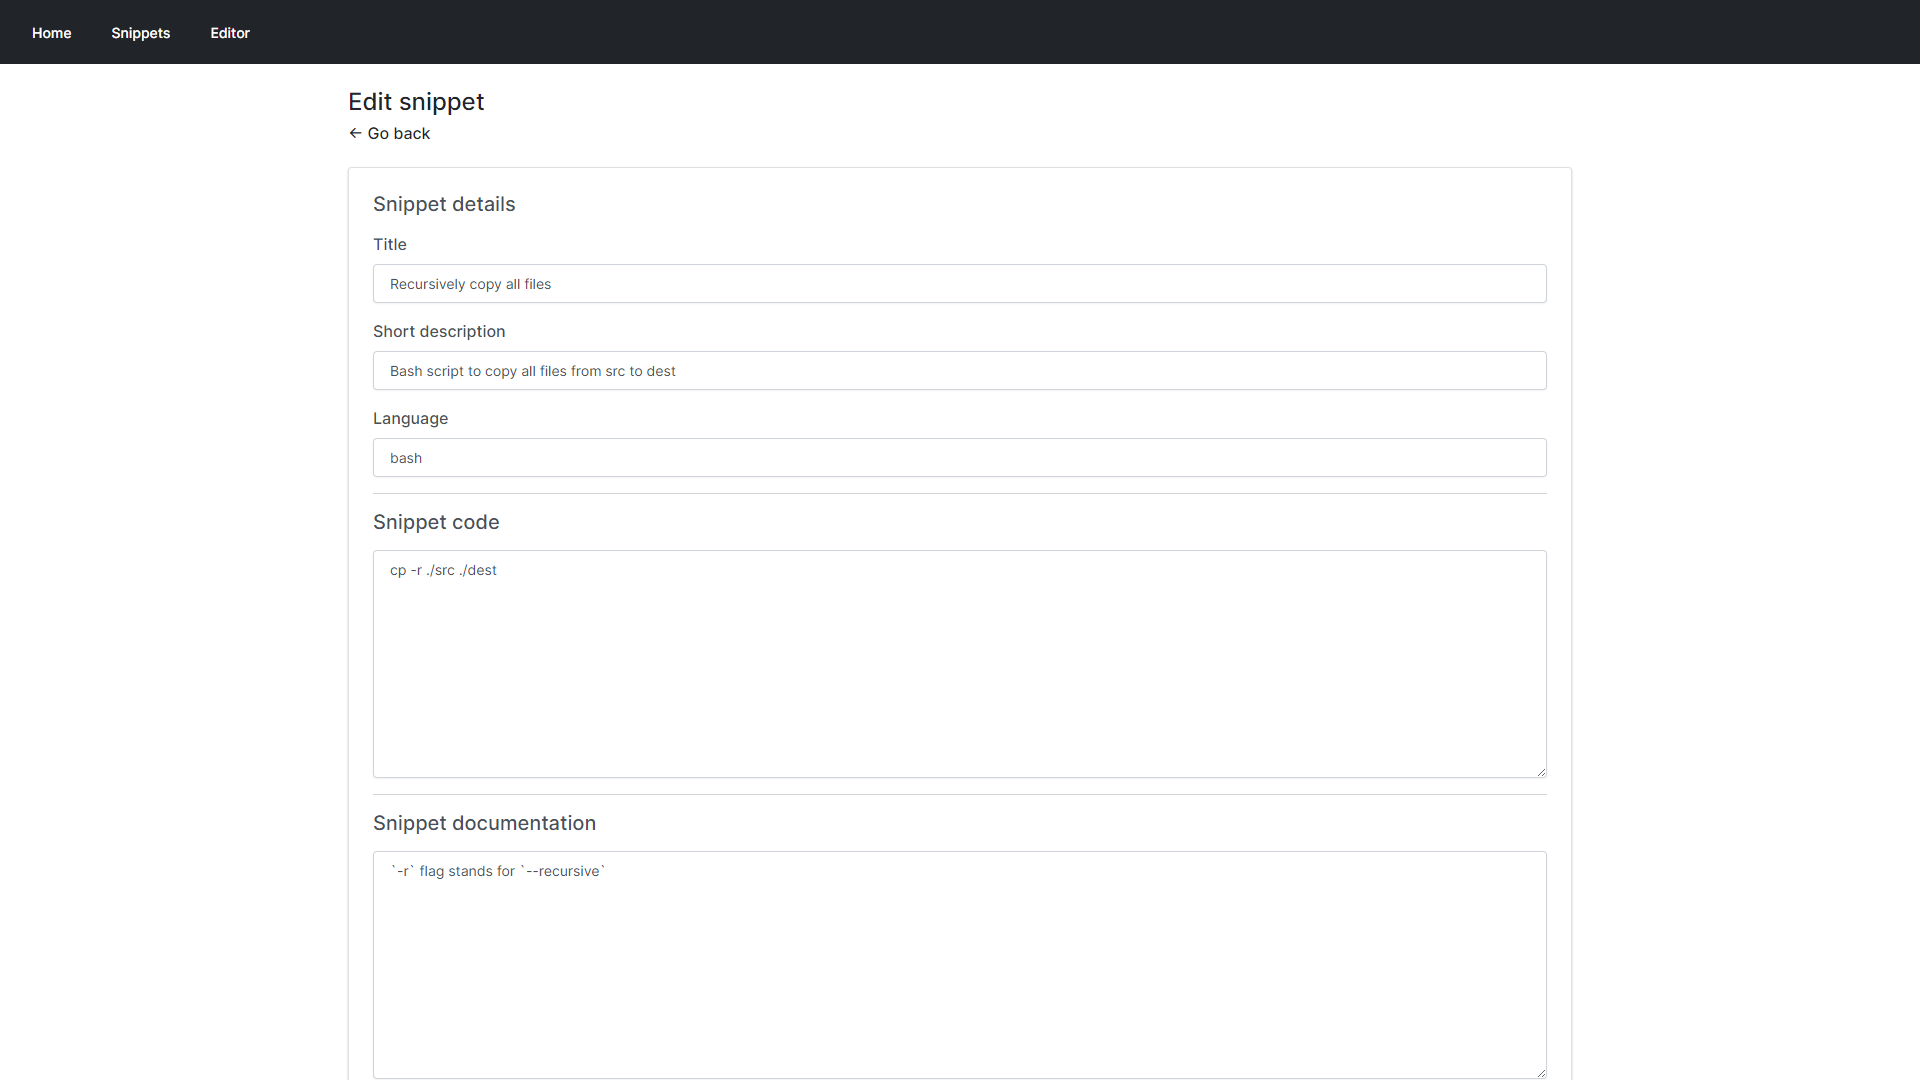Click the left arrow icon beside Go back
The image size is (1920, 1080).
355,133
